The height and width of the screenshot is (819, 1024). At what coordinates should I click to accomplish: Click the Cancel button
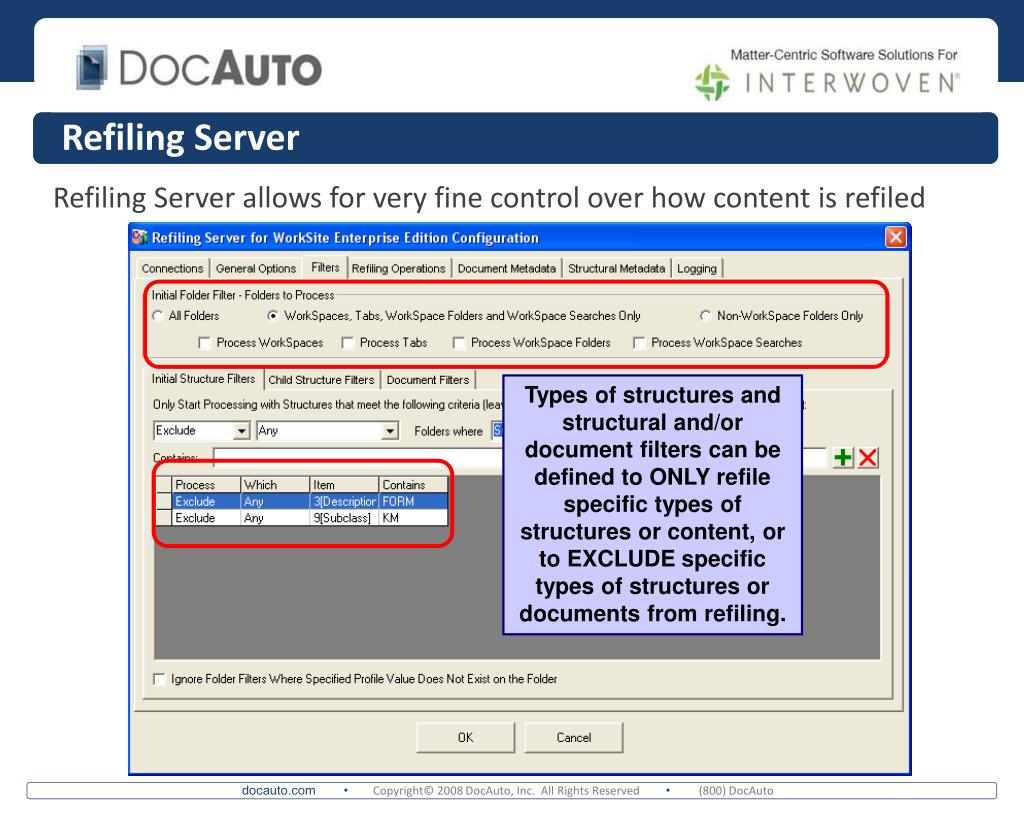coord(573,737)
